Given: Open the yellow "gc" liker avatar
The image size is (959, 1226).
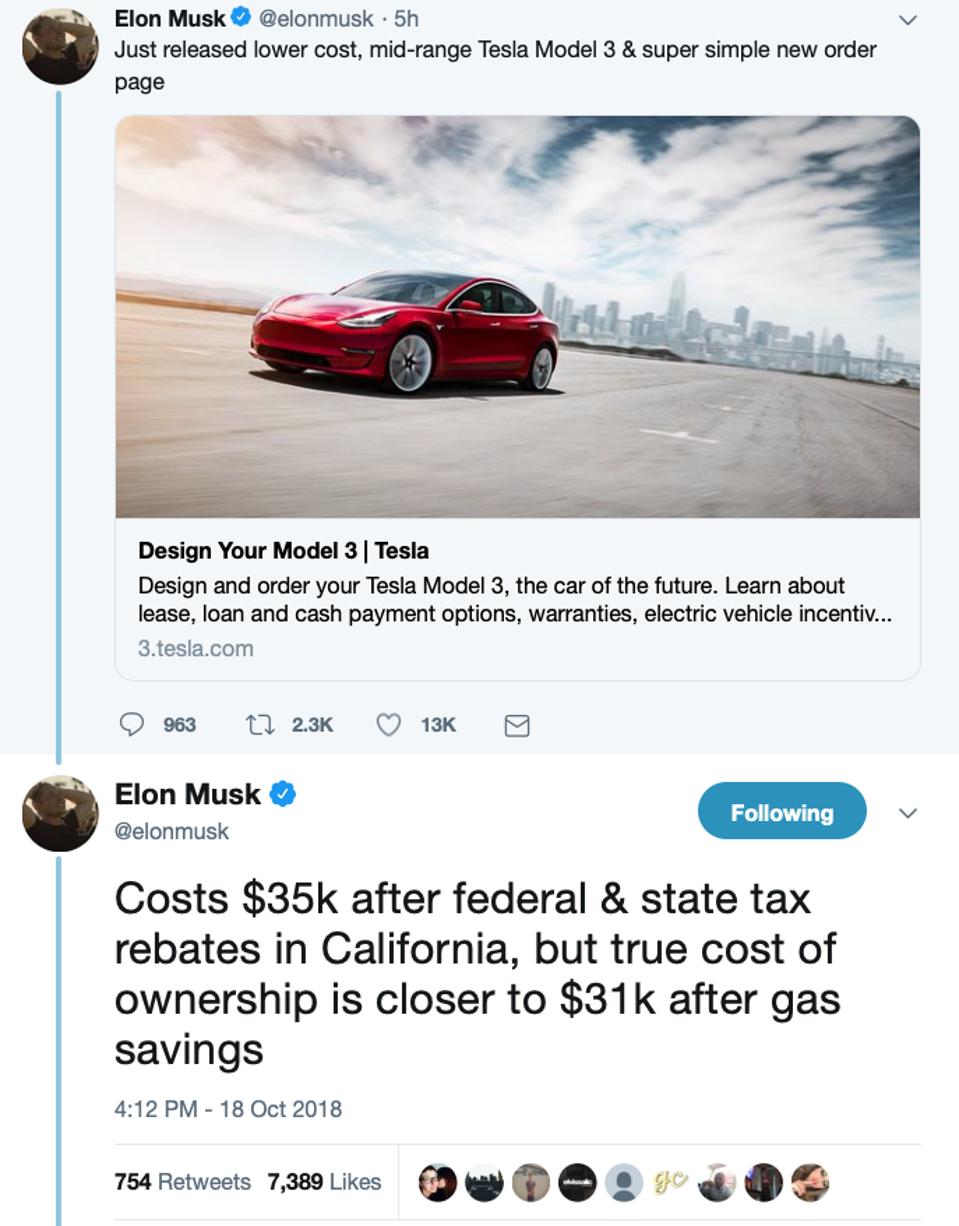Looking at the screenshot, I should tap(669, 1182).
